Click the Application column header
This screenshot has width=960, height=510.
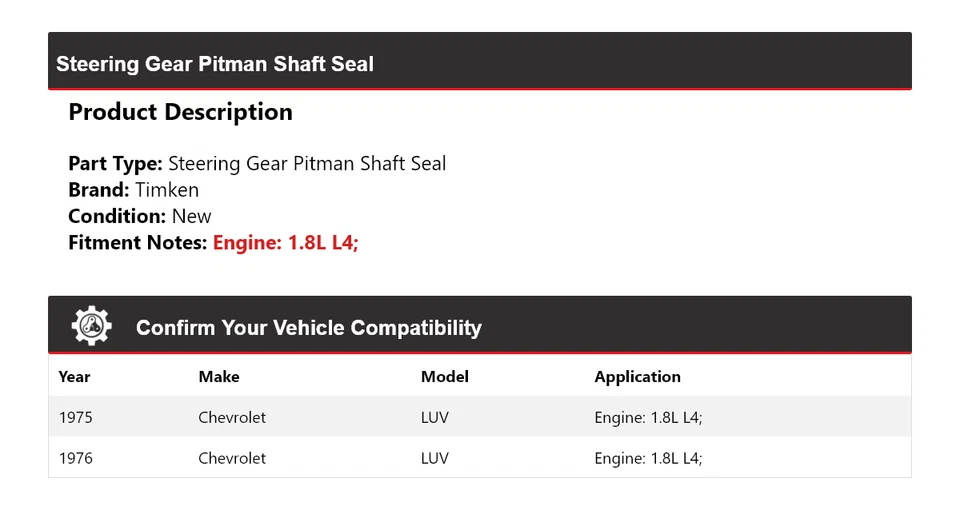coord(637,377)
